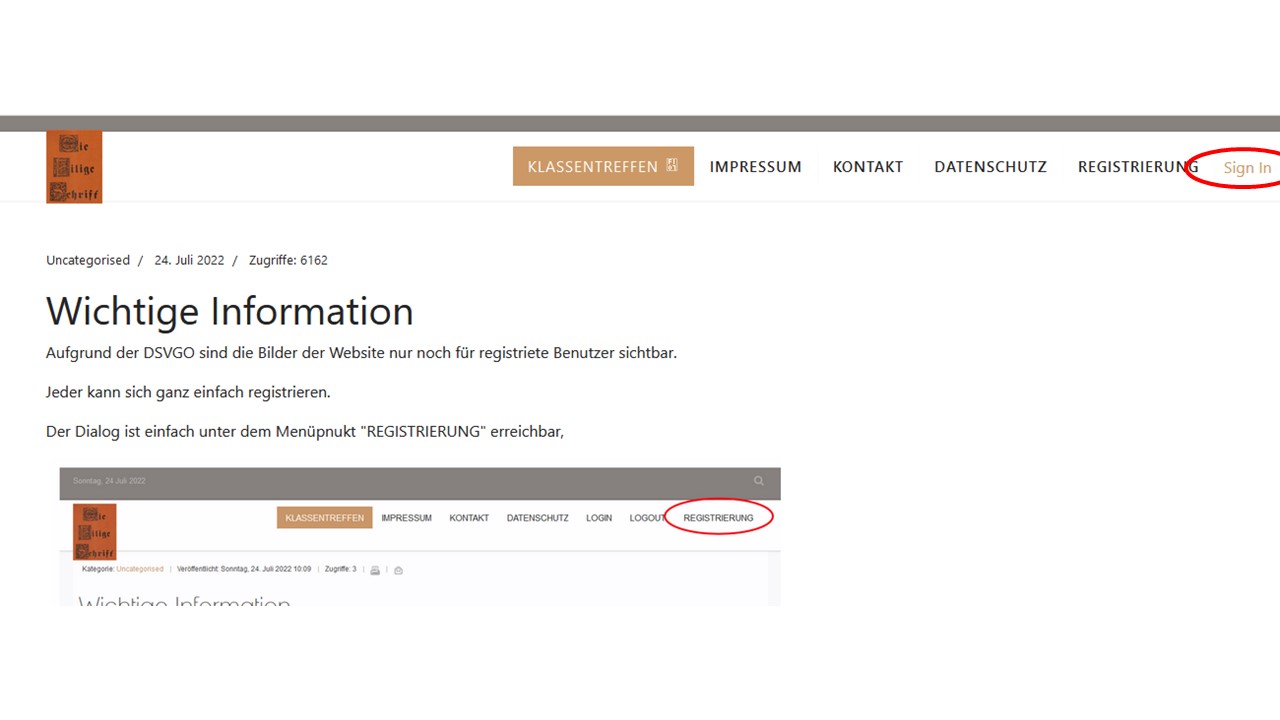Click the search magnifier icon in embedded screenshot
This screenshot has height=720, width=1280.
pos(759,481)
